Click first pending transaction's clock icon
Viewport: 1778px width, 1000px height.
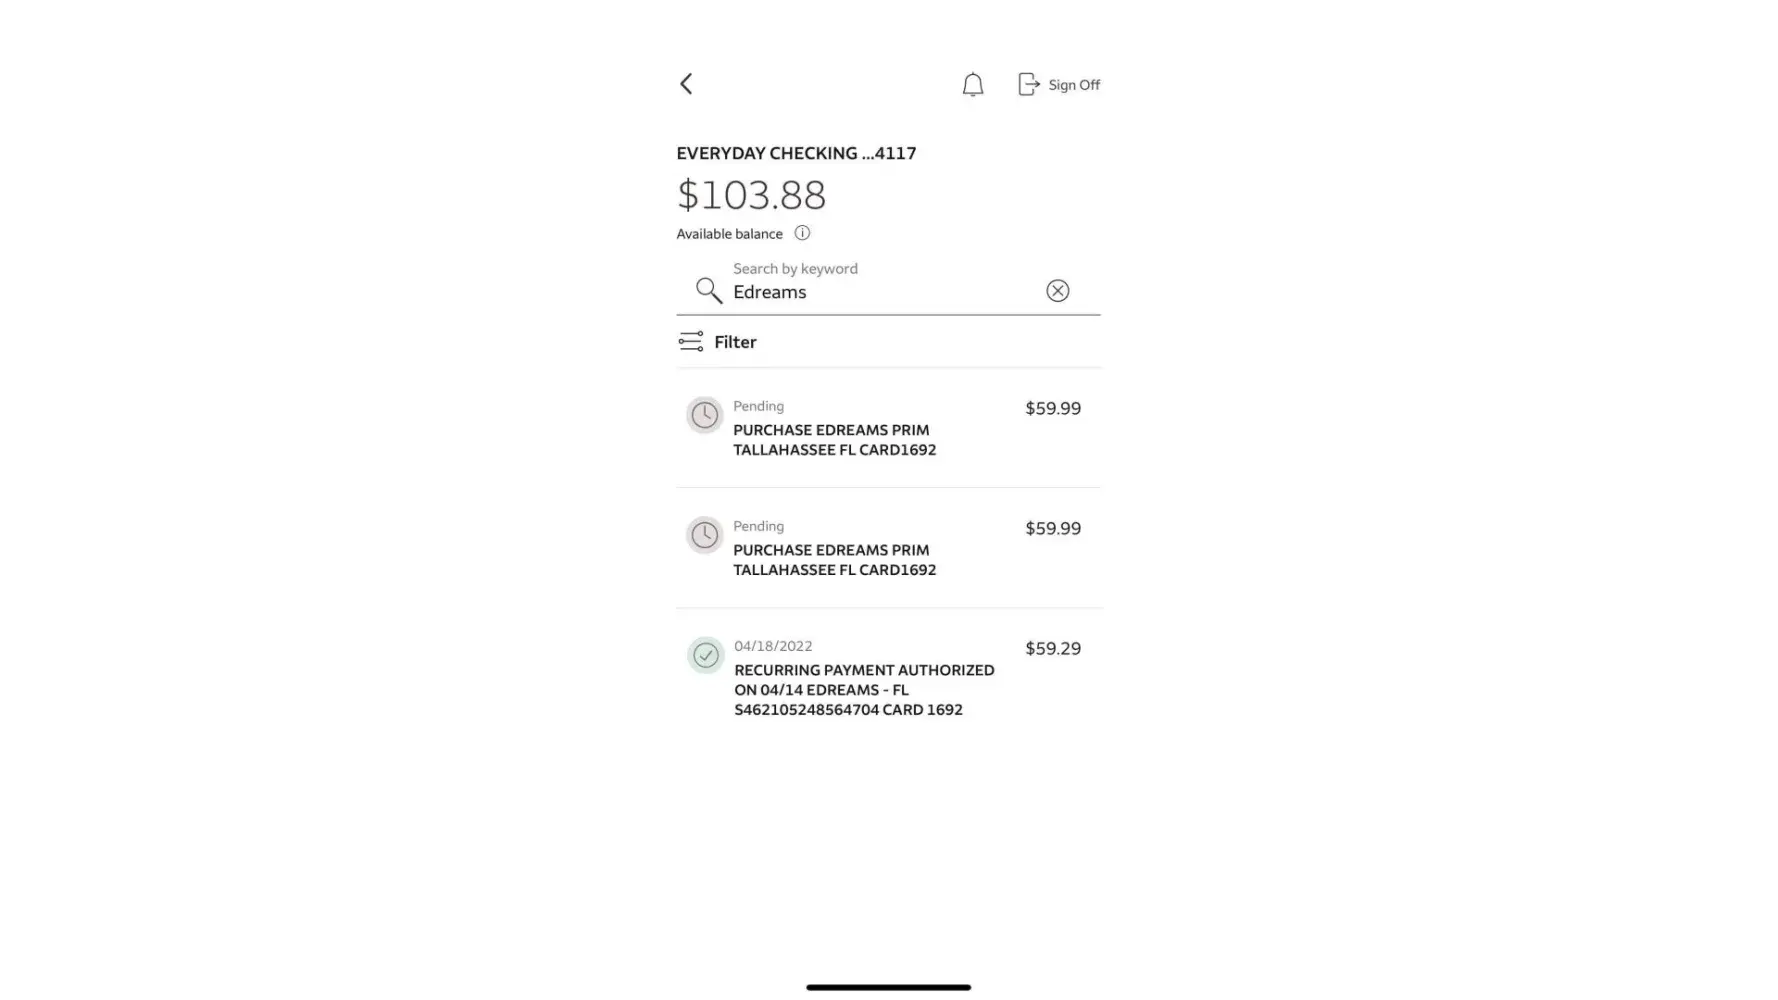[x=704, y=415]
